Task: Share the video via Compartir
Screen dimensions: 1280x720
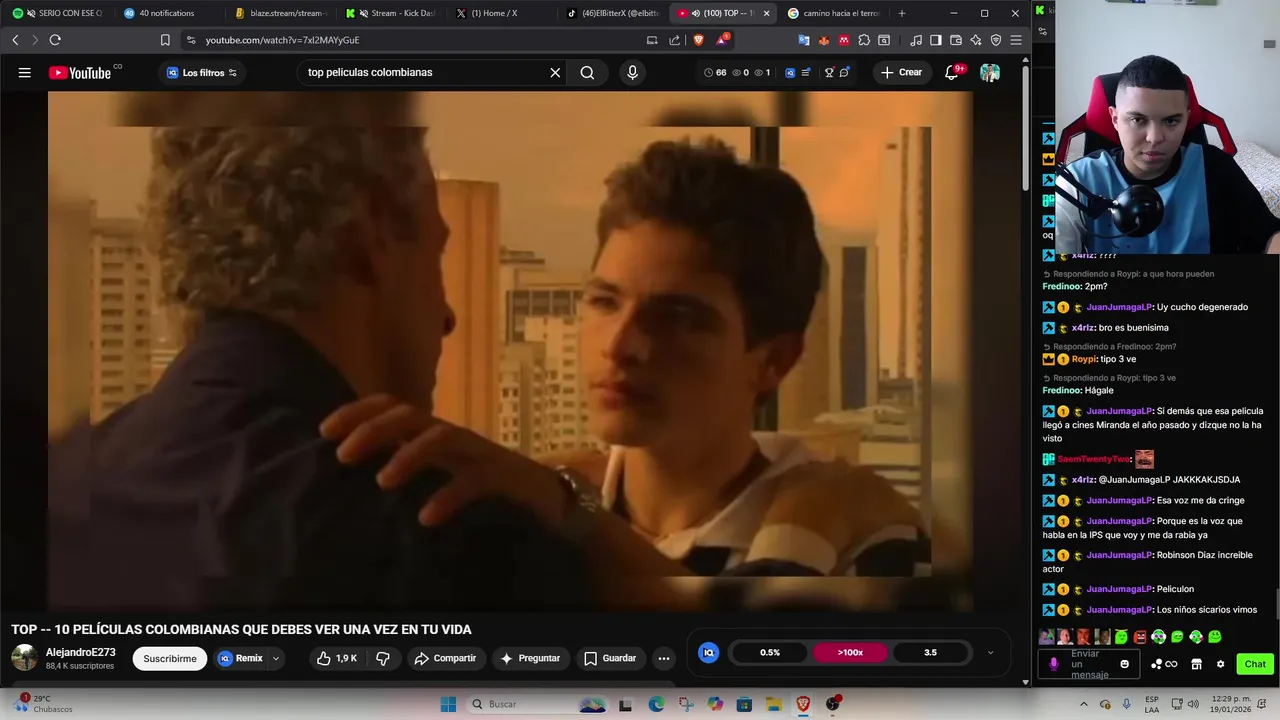Action: click(445, 658)
